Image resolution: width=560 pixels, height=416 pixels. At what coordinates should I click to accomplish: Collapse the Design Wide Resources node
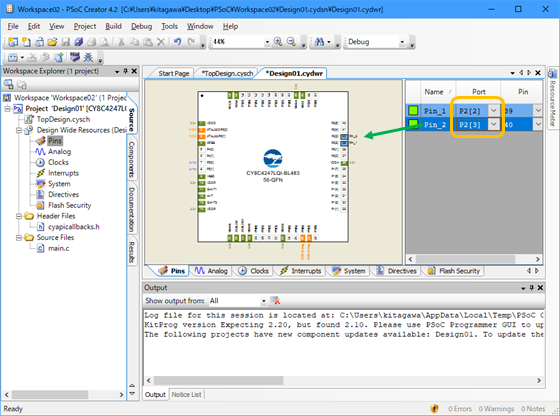point(19,130)
